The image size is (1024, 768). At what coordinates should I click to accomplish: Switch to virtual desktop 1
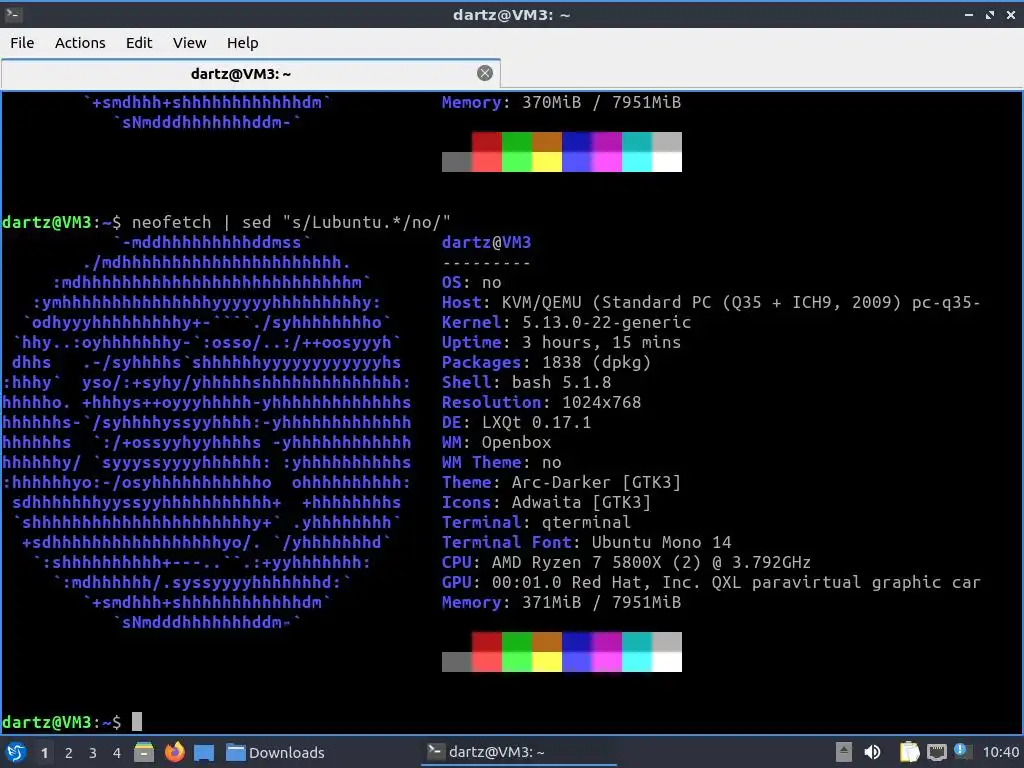pos(44,753)
